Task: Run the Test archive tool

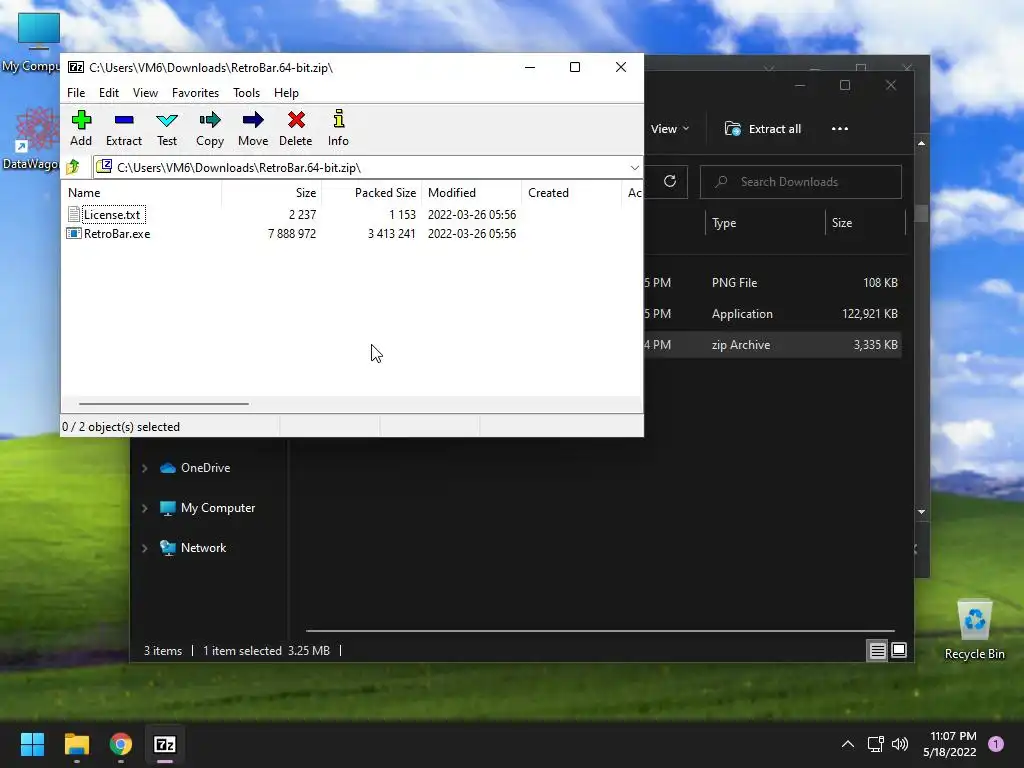Action: (x=167, y=128)
